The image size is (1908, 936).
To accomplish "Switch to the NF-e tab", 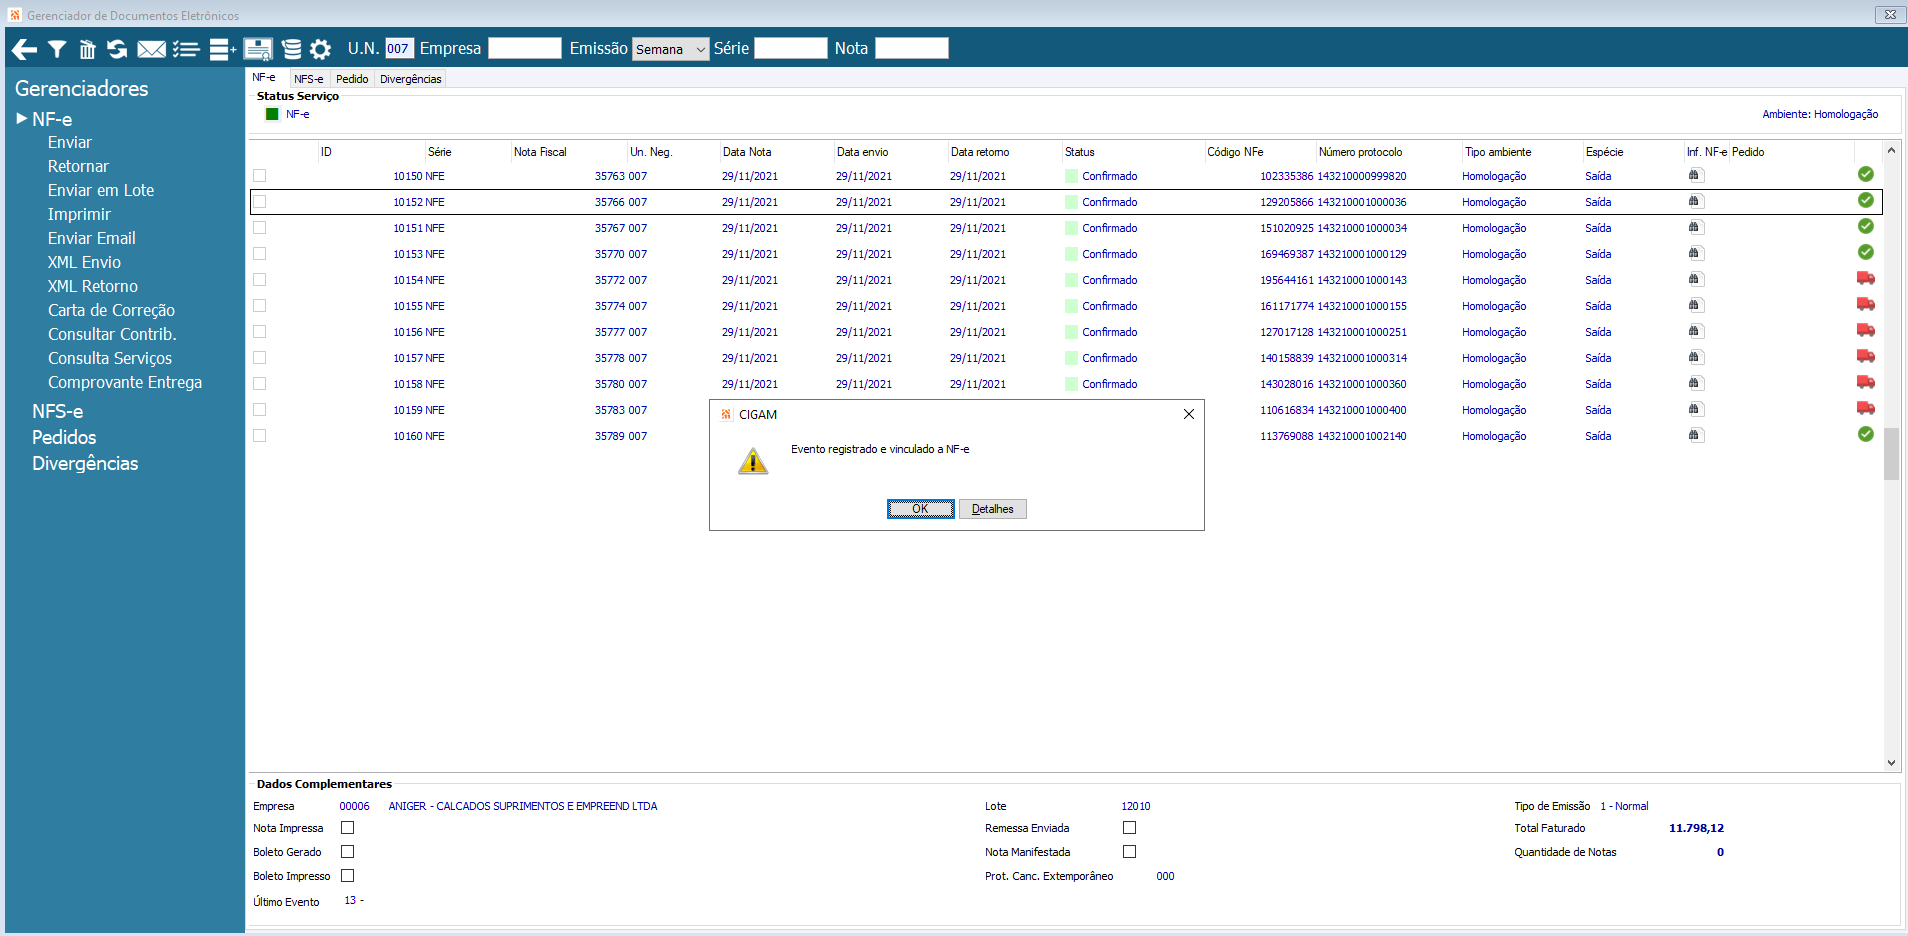I will (x=265, y=78).
